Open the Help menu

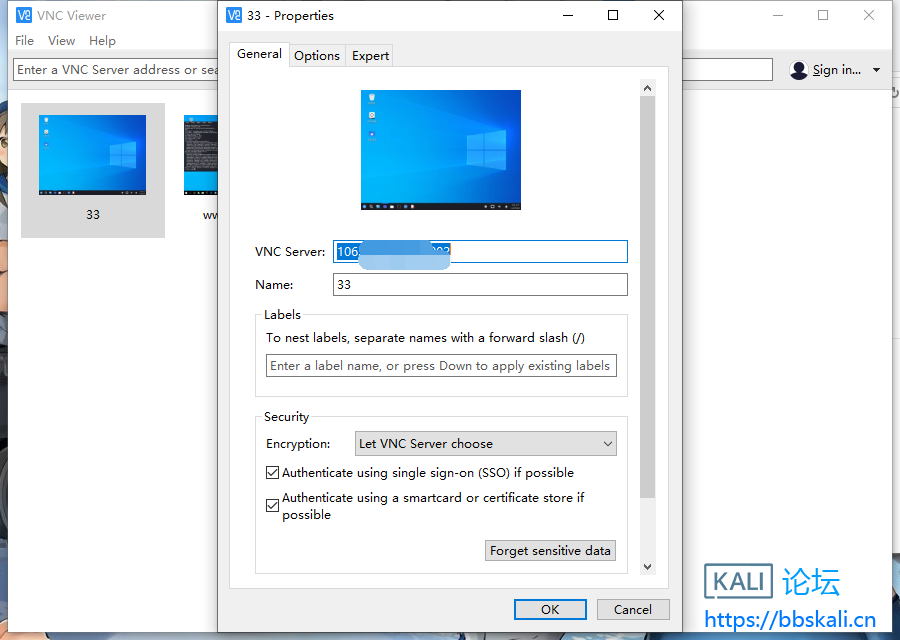tap(102, 40)
